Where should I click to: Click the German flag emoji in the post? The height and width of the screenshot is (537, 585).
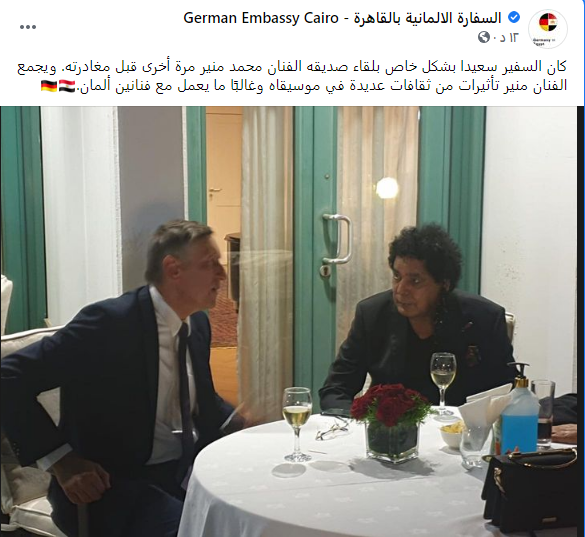click(49, 86)
